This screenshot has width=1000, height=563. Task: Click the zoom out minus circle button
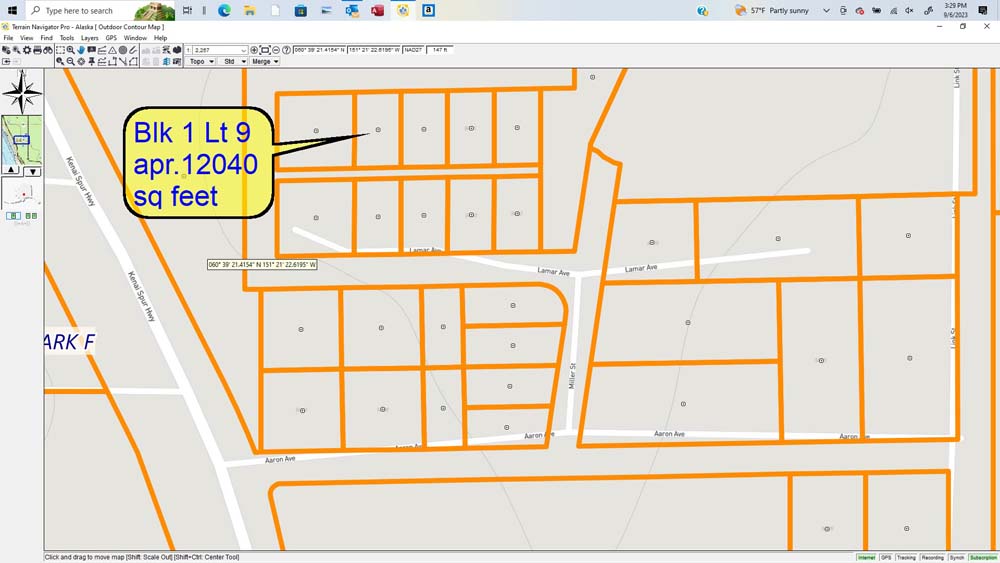(x=276, y=50)
